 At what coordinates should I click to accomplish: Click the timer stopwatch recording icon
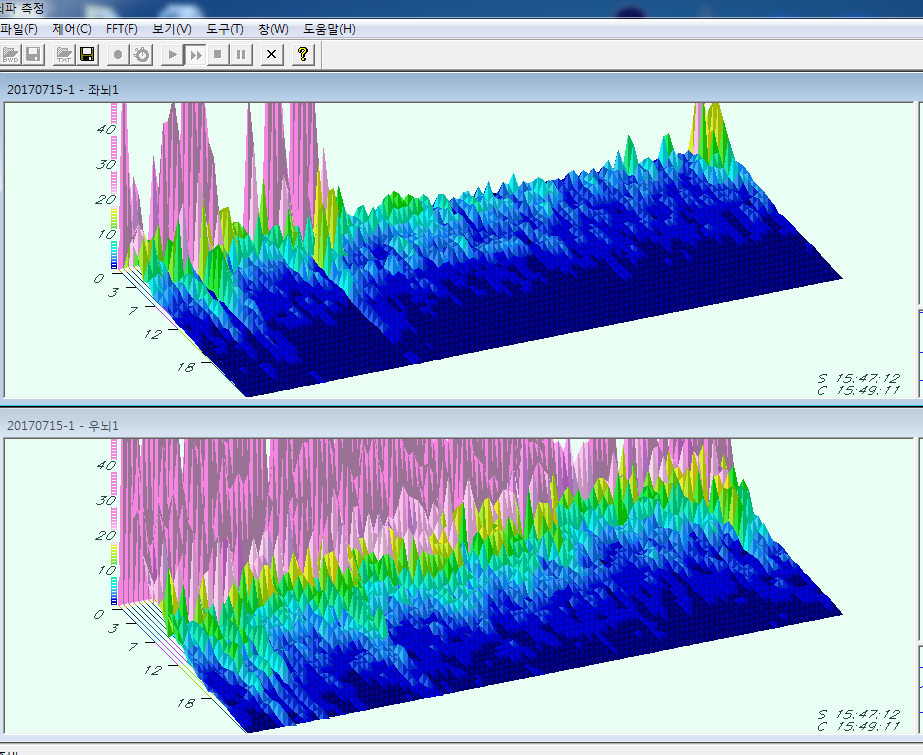click(142, 54)
